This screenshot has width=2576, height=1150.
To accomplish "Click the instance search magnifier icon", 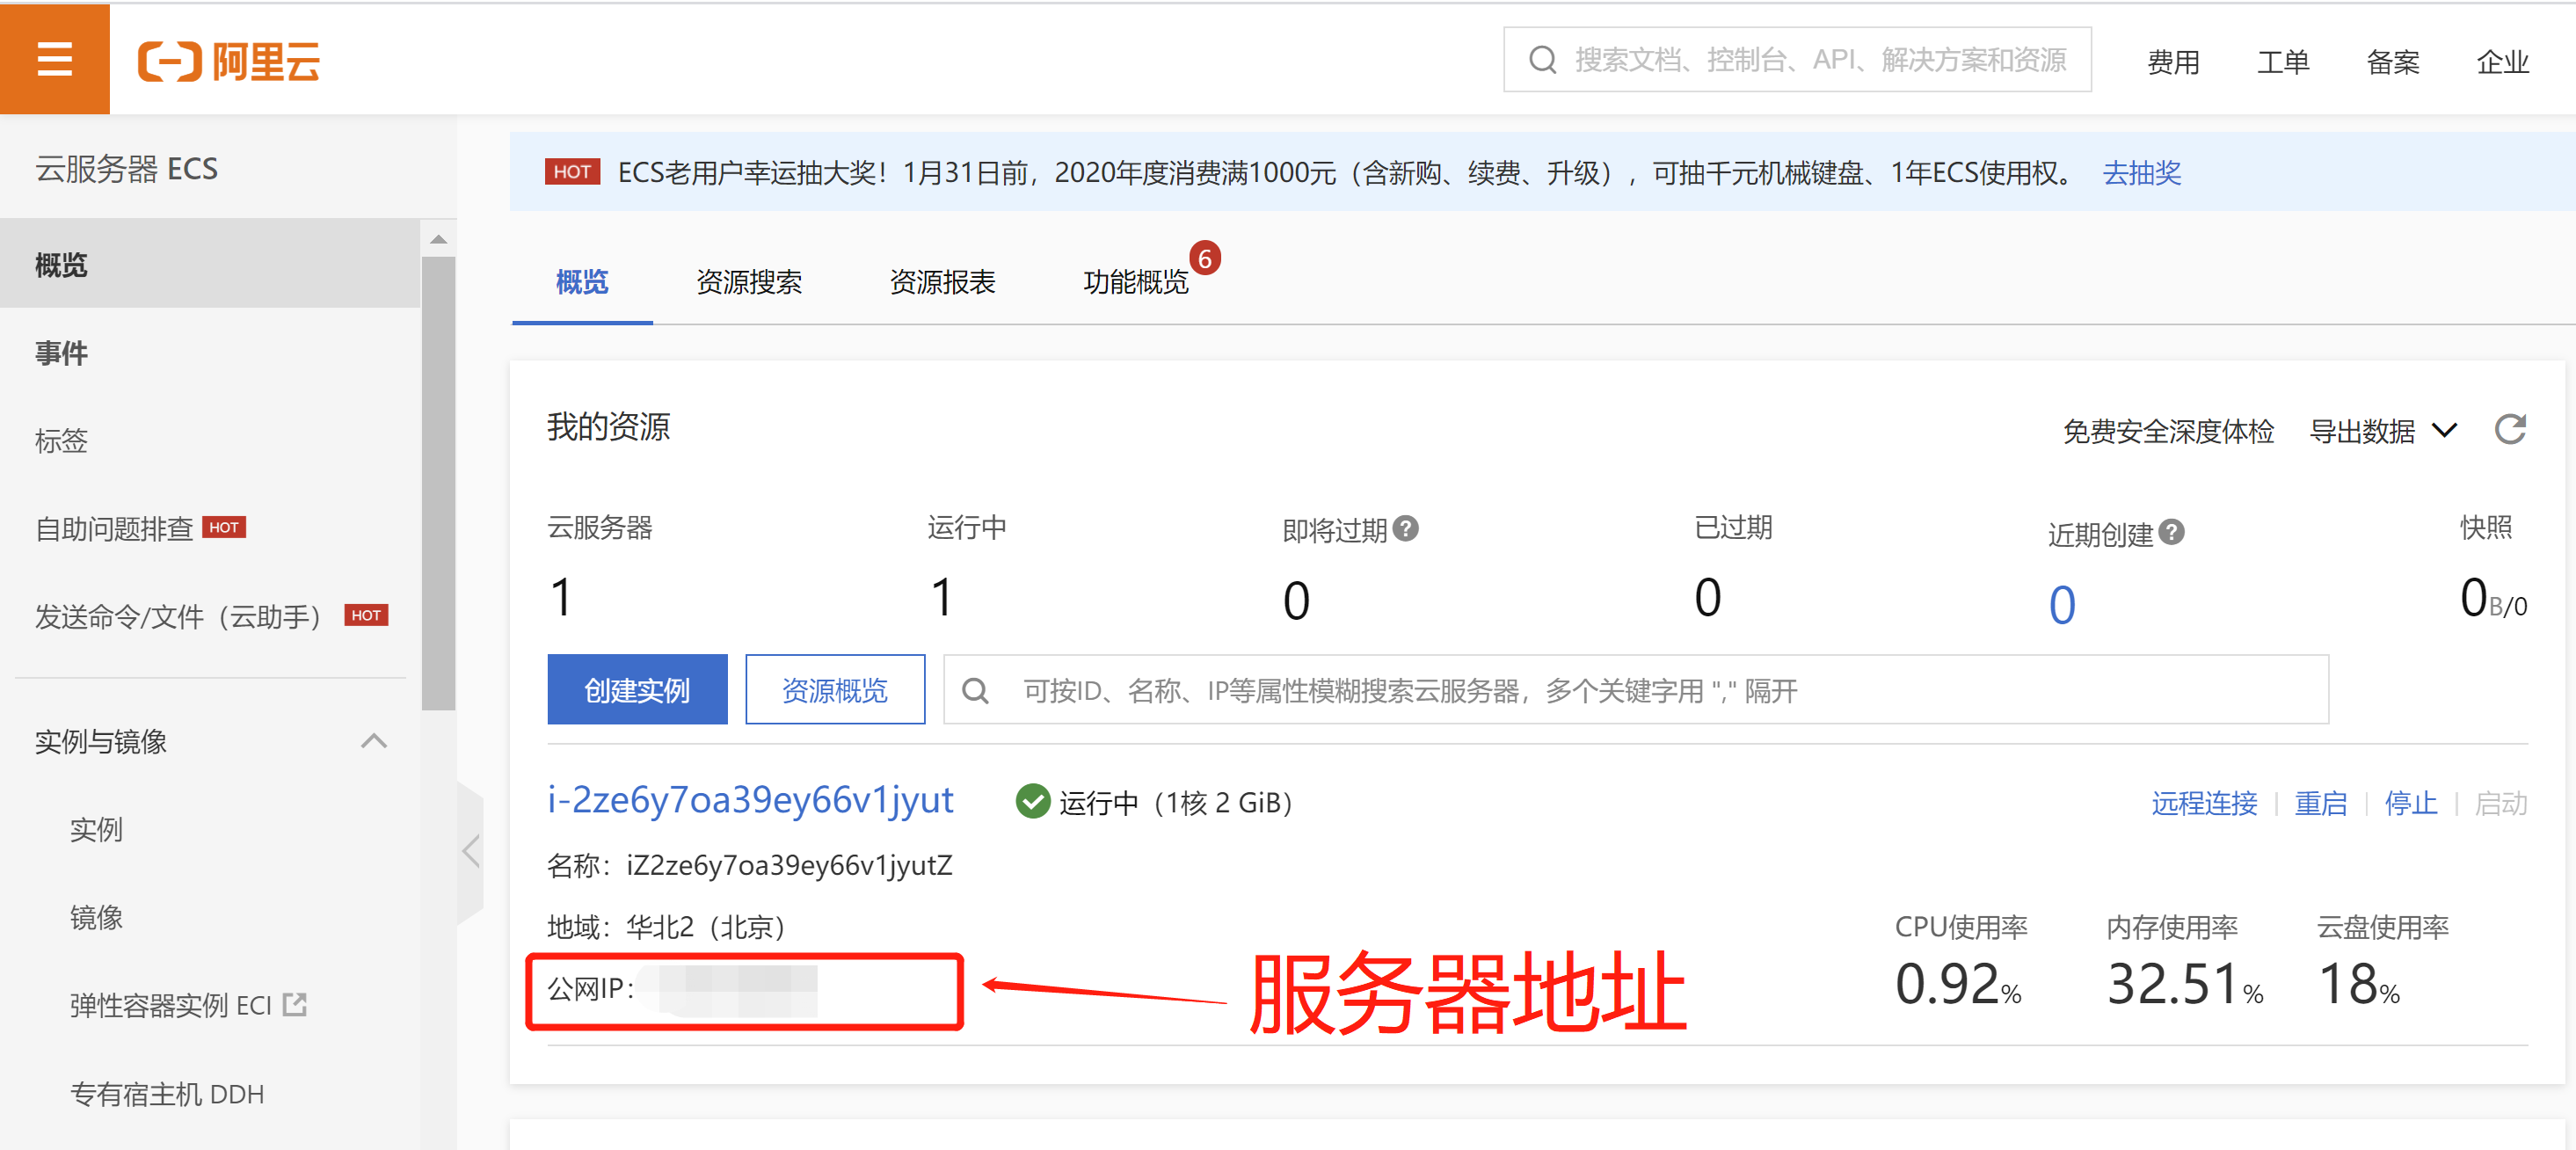I will tap(975, 691).
